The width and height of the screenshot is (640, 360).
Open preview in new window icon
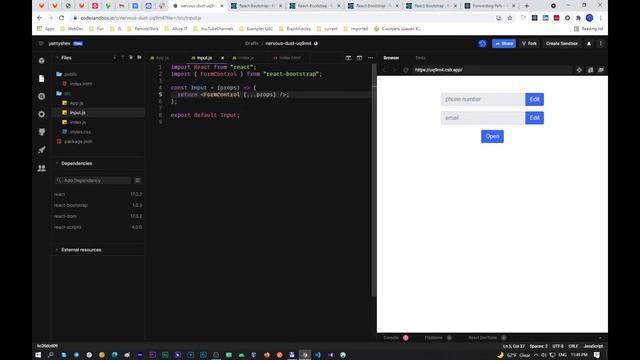pos(601,70)
